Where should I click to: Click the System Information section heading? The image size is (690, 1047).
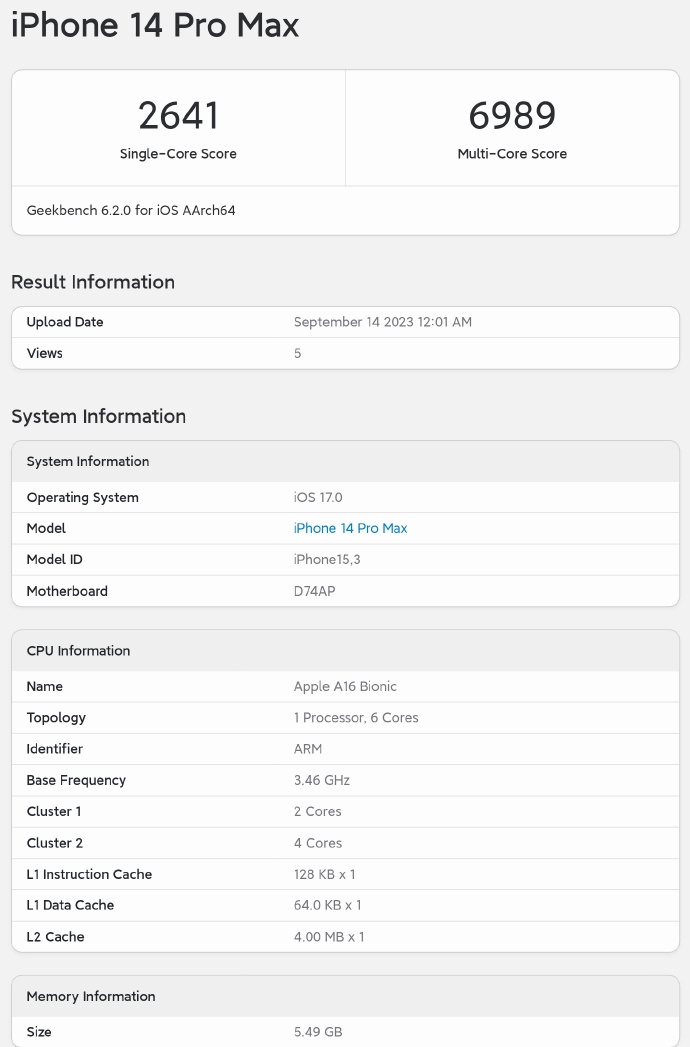tap(98, 416)
